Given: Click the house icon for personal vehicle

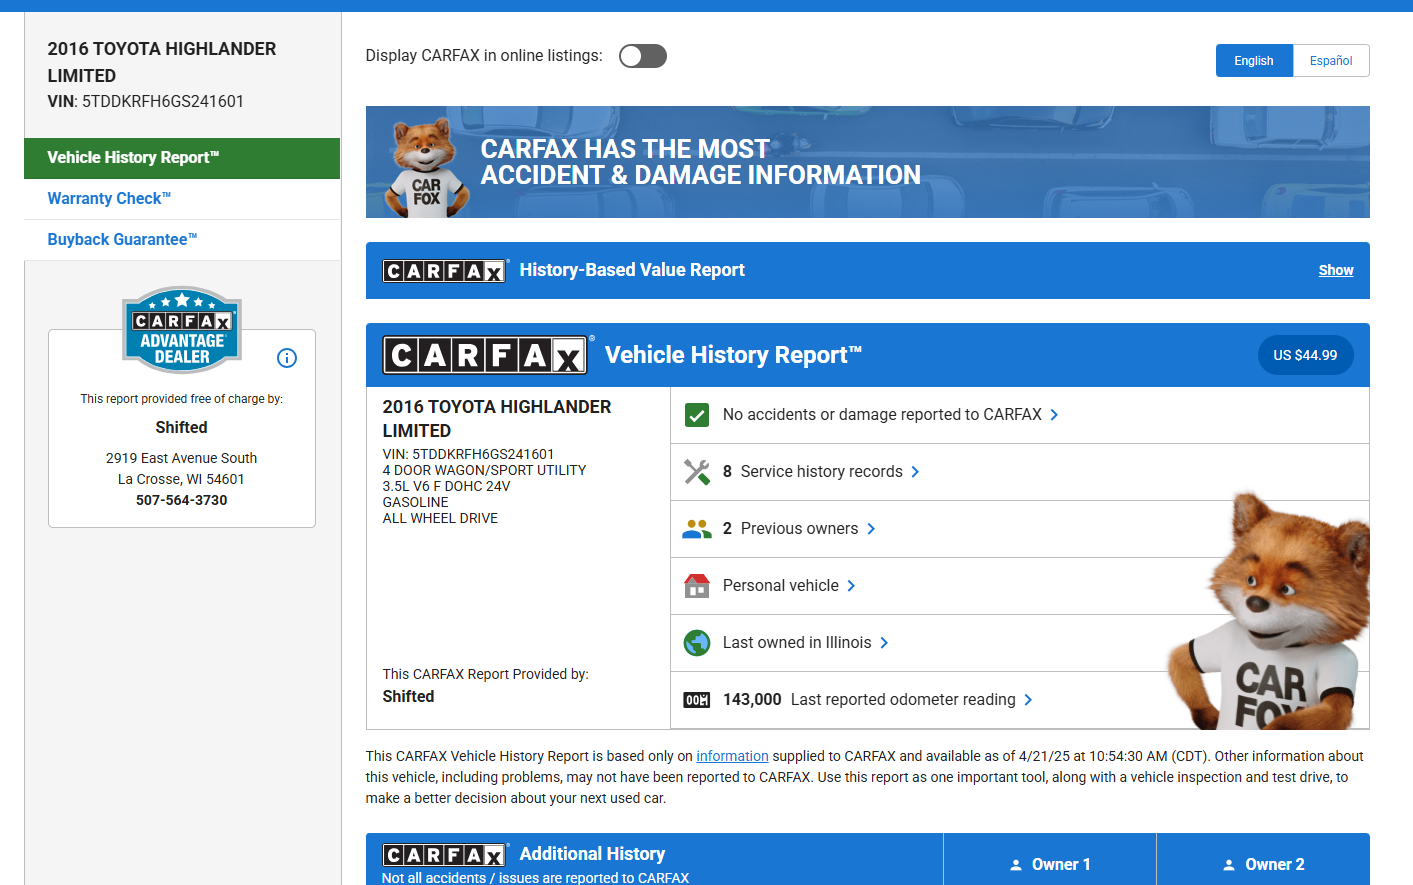Looking at the screenshot, I should point(697,586).
